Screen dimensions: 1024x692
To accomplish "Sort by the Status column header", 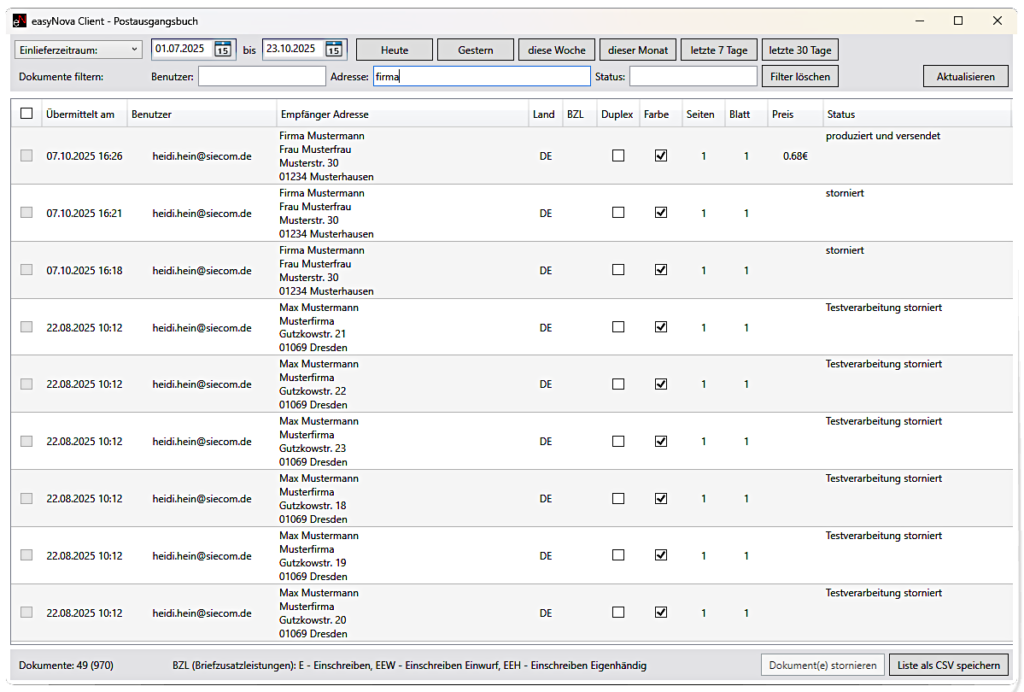I will click(x=841, y=114).
